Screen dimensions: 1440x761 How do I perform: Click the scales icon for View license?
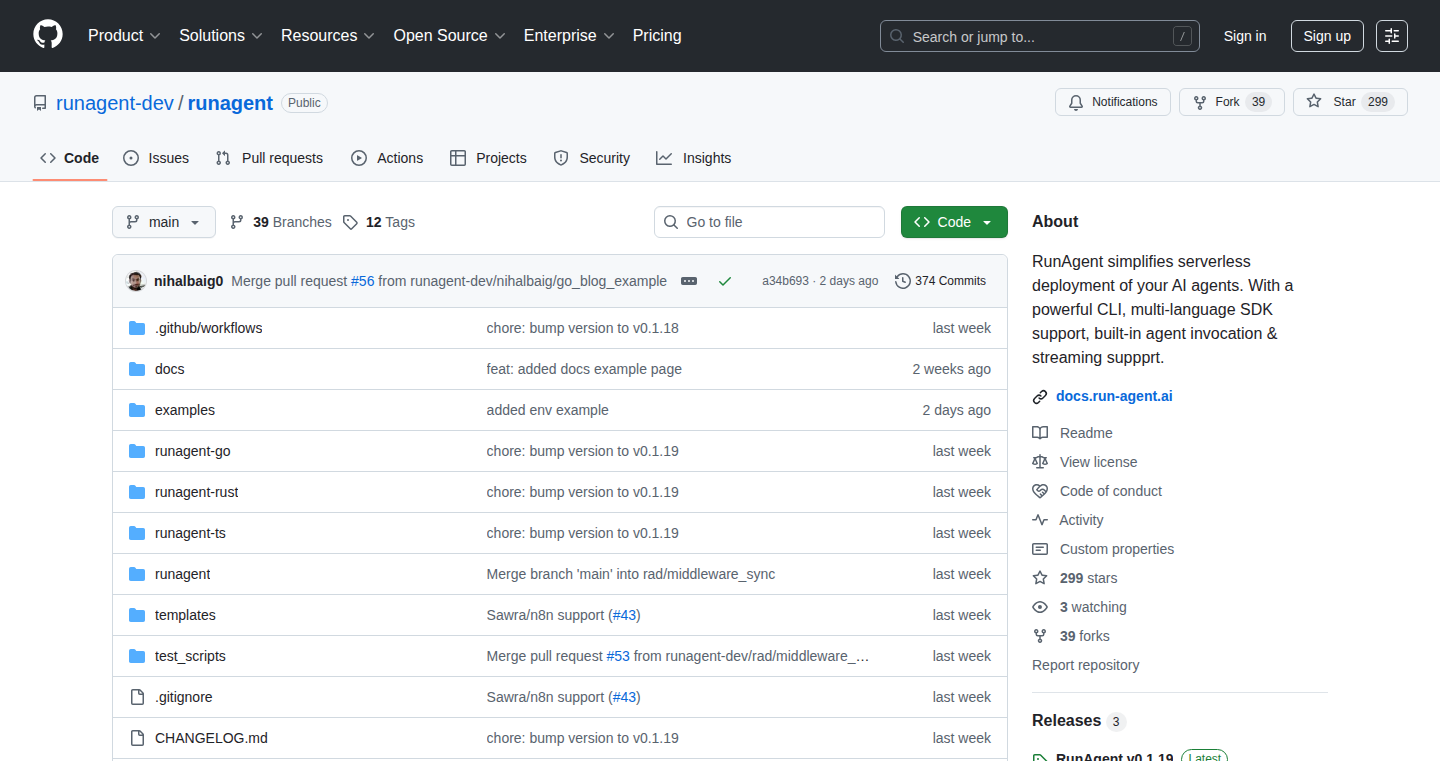coord(1040,462)
